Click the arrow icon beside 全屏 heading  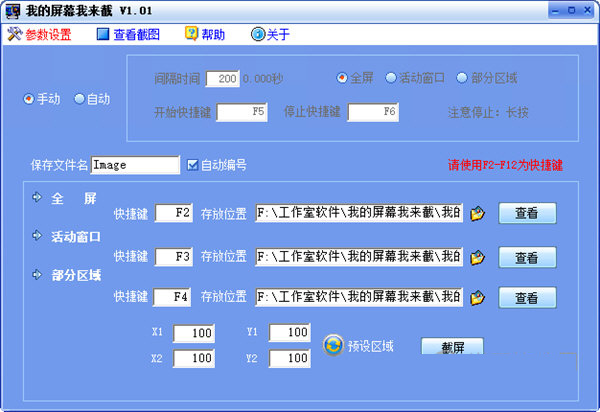pyautogui.click(x=38, y=197)
